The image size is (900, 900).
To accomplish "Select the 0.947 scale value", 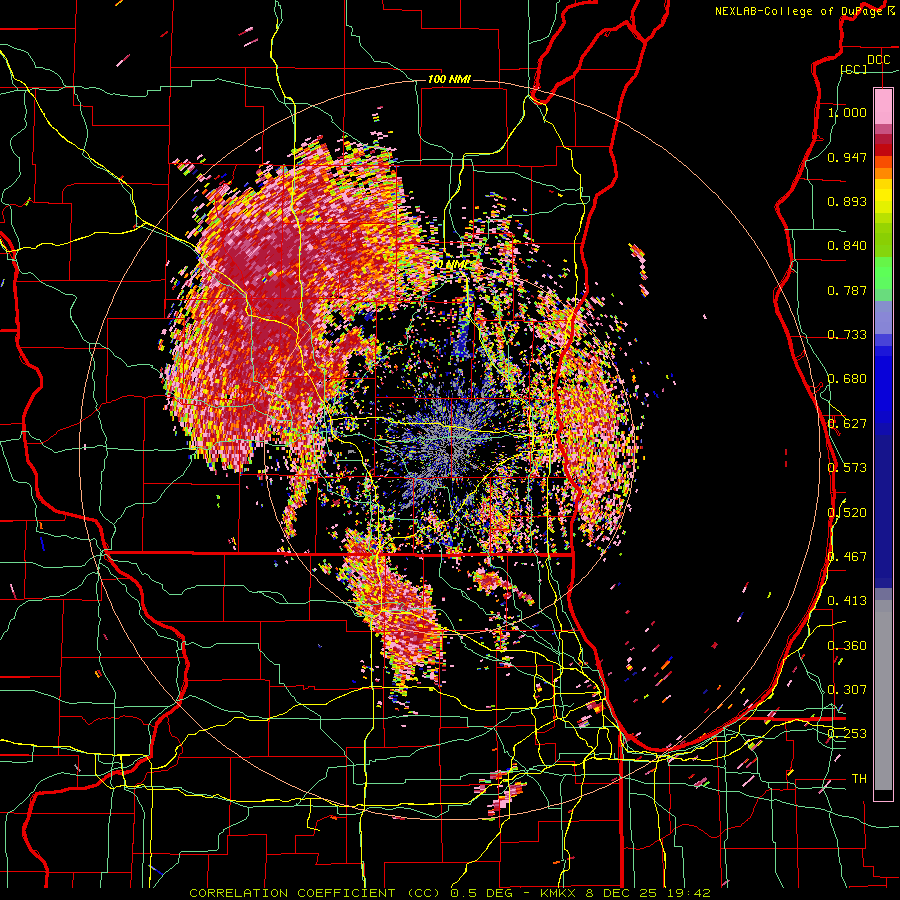I will click(847, 157).
